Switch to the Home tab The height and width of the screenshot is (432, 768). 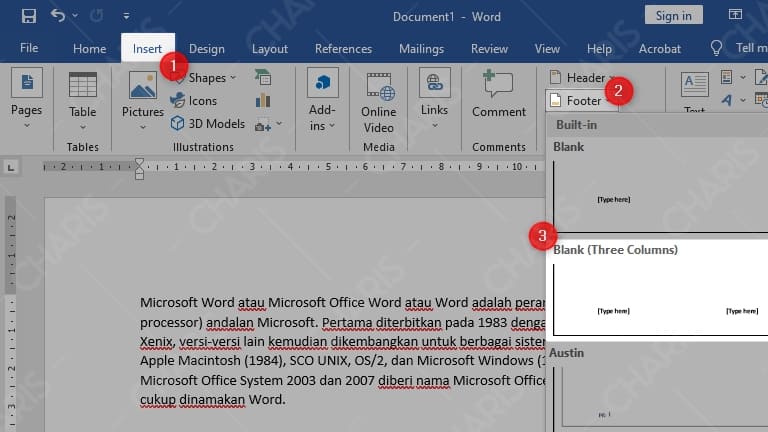point(89,48)
